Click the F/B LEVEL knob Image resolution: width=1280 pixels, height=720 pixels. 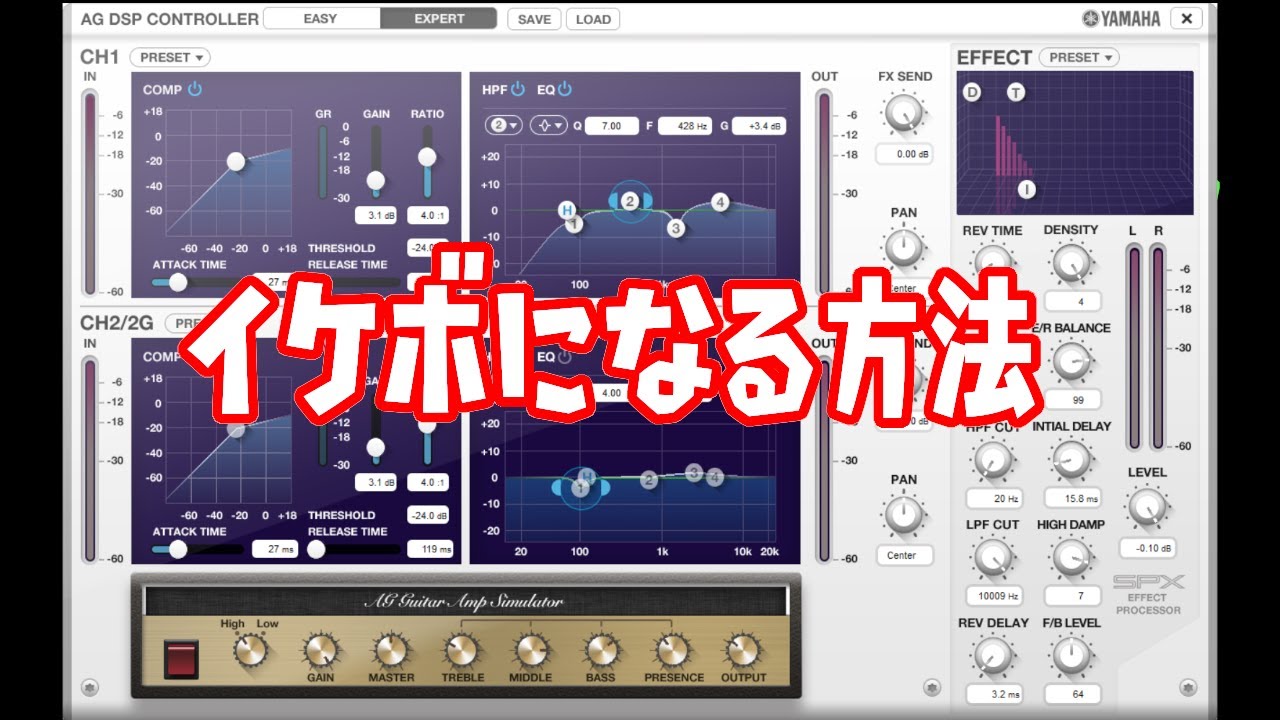pyautogui.click(x=1071, y=655)
